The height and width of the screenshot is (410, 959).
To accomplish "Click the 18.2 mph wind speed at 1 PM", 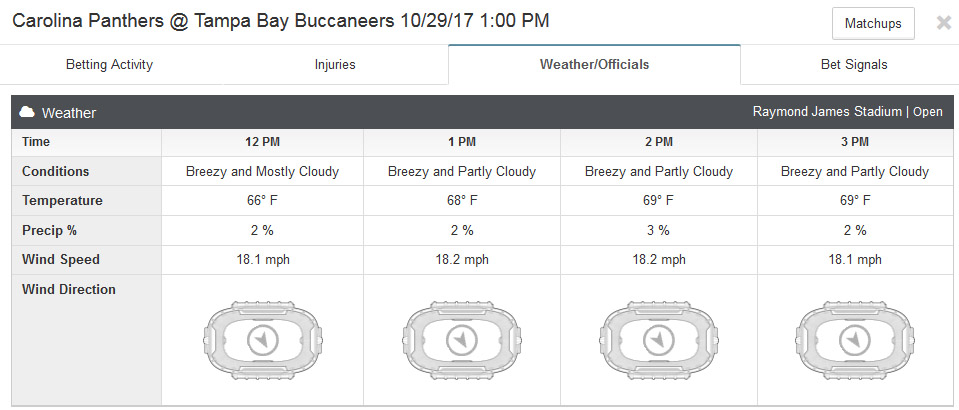I will tap(462, 259).
